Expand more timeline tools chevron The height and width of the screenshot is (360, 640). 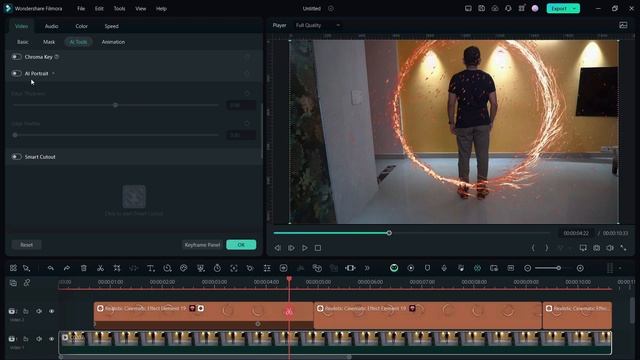point(367,268)
